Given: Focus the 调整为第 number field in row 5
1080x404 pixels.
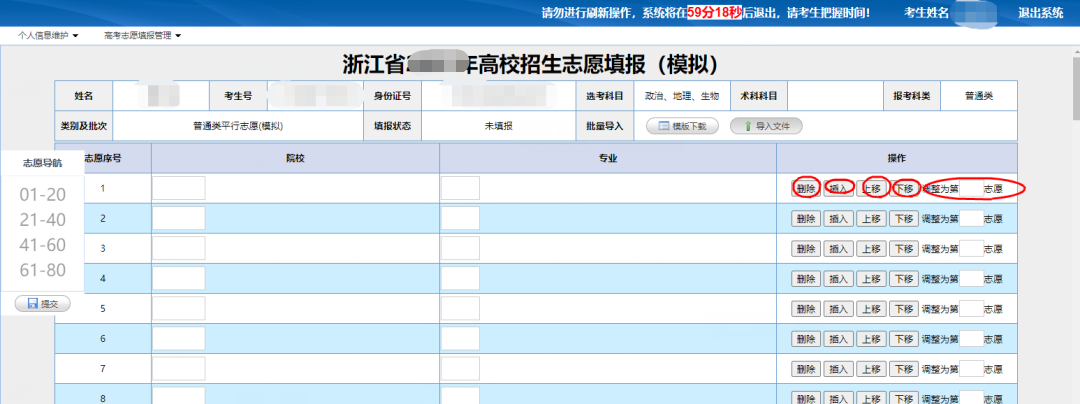Looking at the screenshot, I should 970,308.
